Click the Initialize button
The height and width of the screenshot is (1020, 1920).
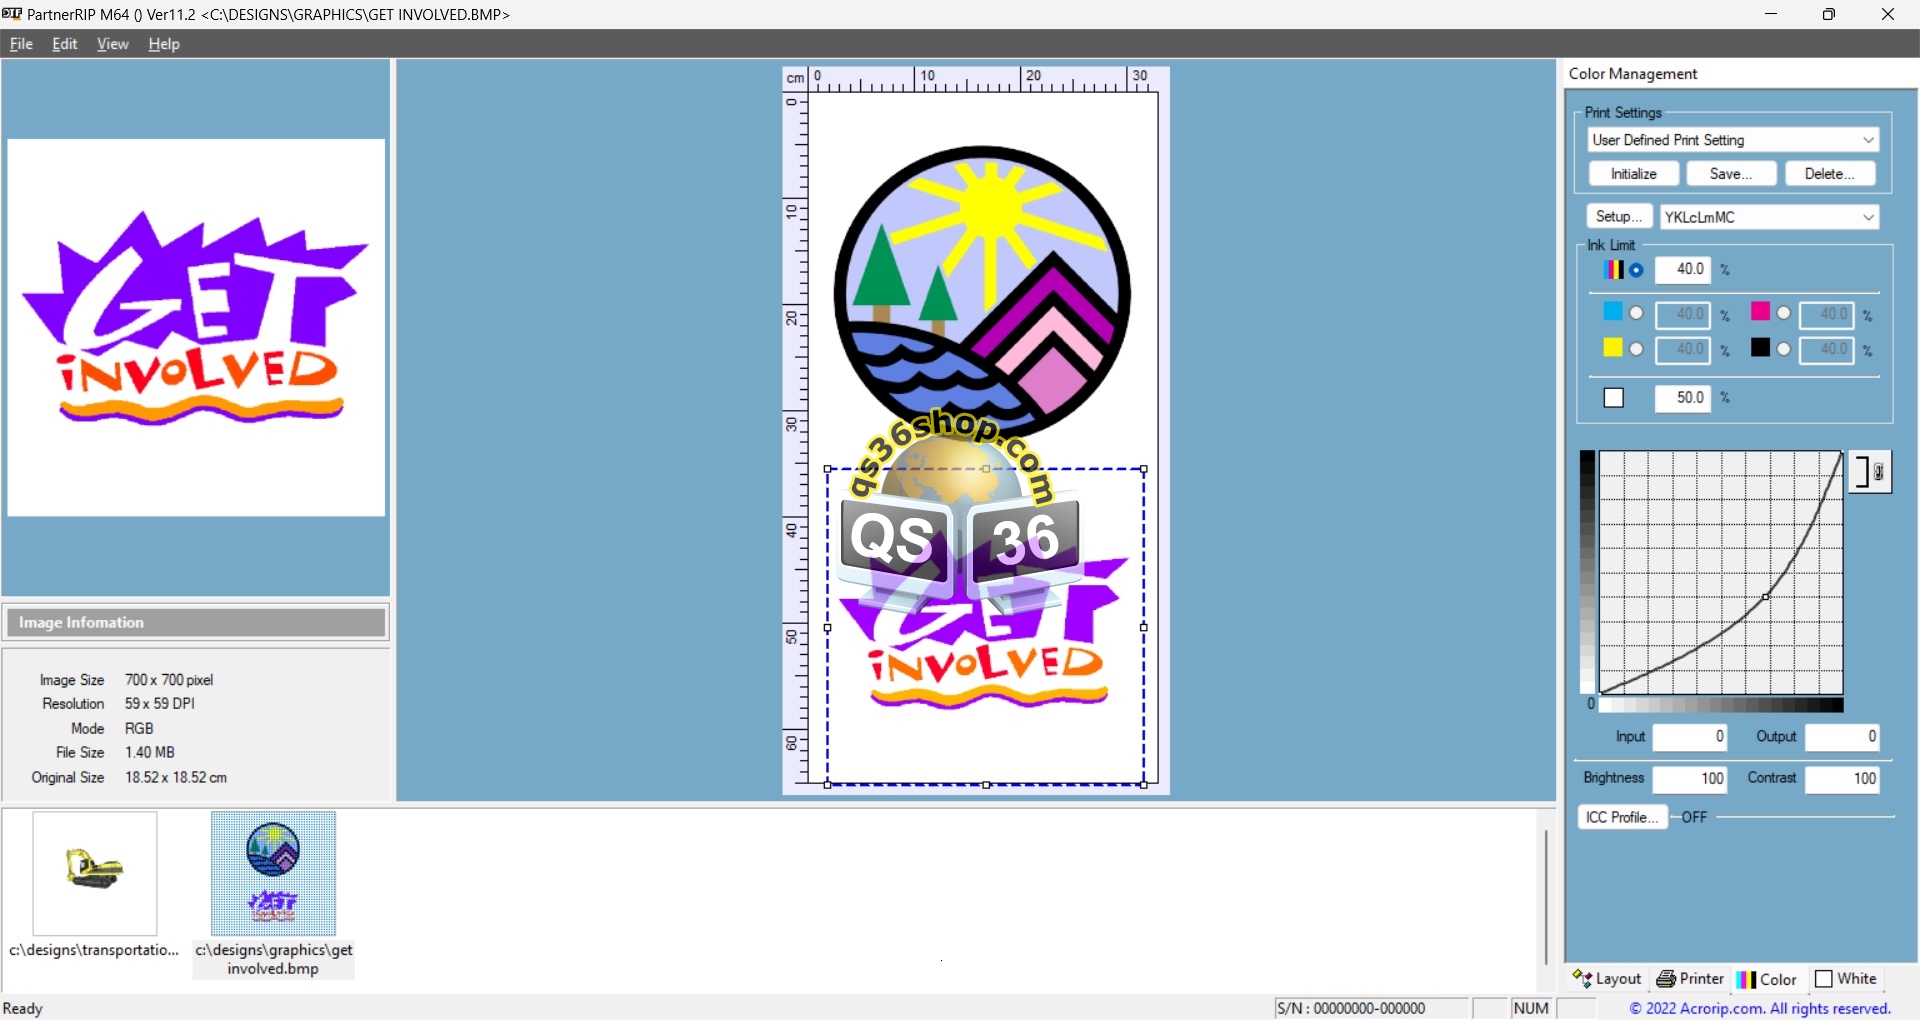[1633, 174]
